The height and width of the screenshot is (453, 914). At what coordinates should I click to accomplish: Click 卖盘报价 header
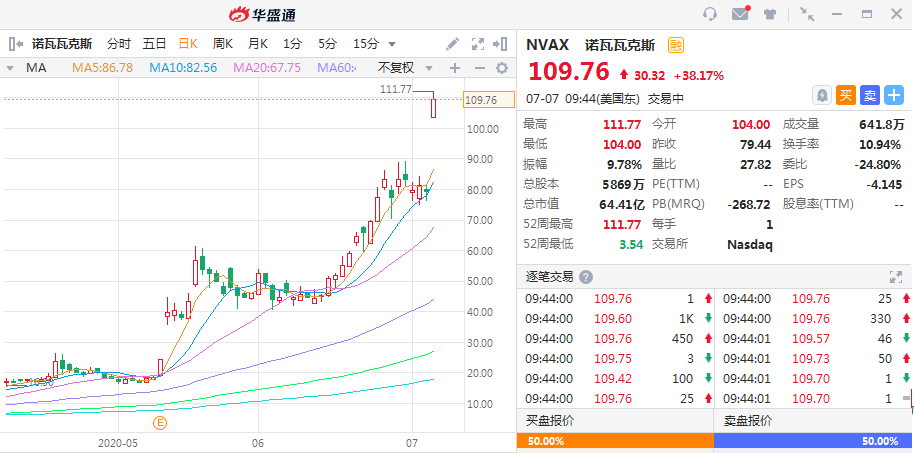click(x=748, y=421)
